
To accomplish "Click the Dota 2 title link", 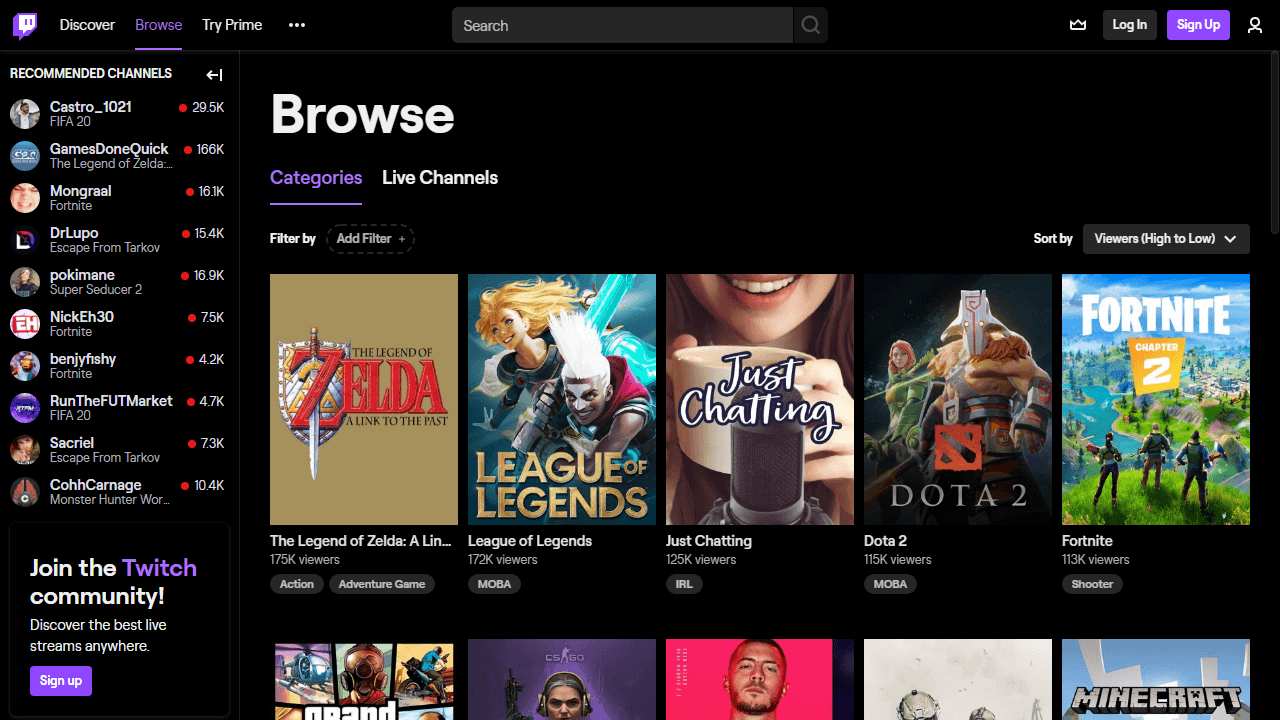I will click(886, 541).
